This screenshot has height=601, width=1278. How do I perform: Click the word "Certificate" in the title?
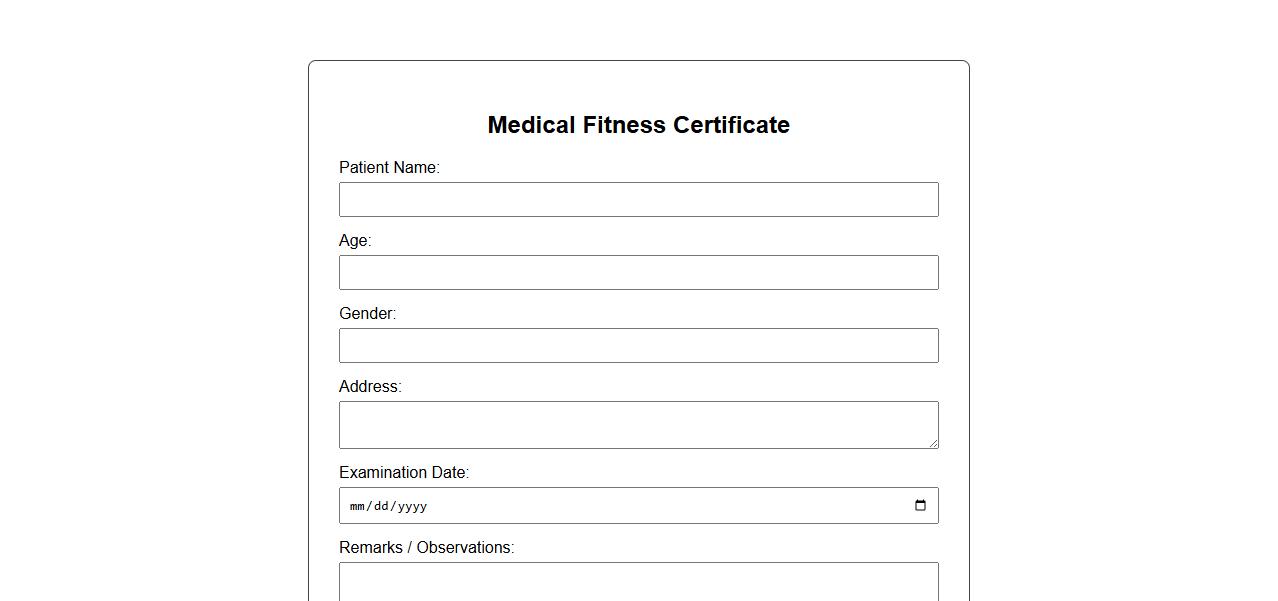(731, 125)
